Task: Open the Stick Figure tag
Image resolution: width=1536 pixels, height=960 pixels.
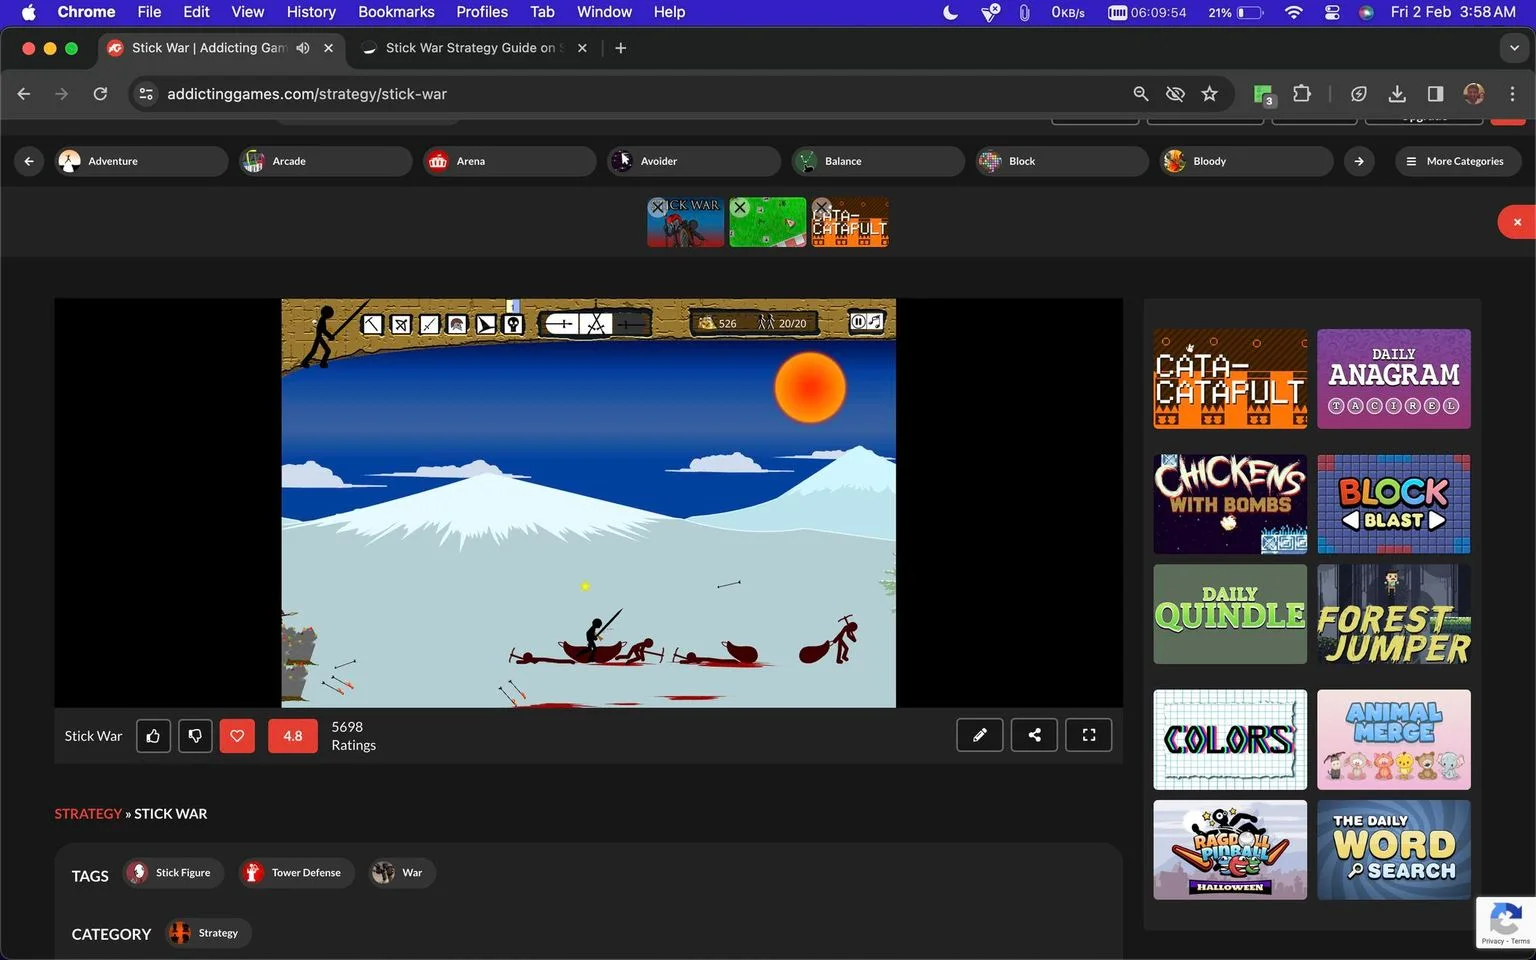Action: pyautogui.click(x=173, y=873)
